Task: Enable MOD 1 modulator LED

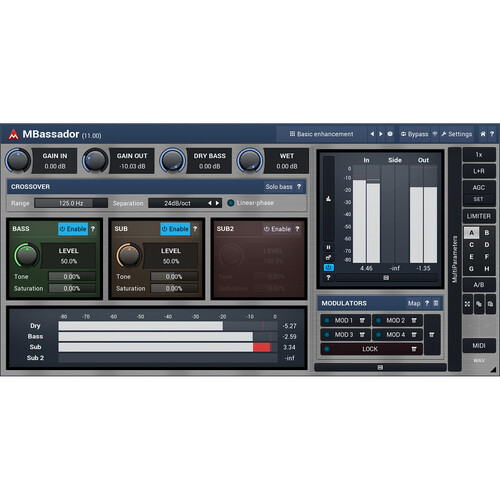Action: (327, 320)
